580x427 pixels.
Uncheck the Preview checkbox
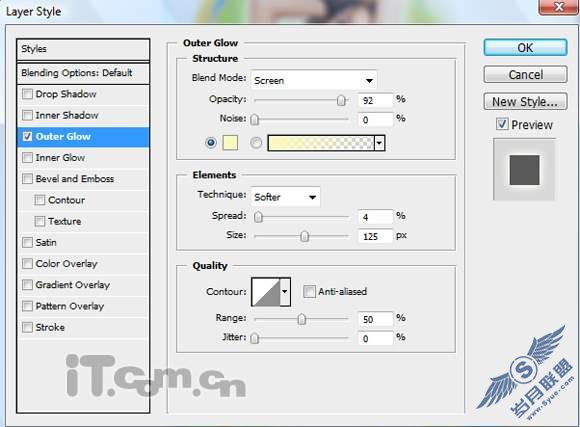point(502,124)
